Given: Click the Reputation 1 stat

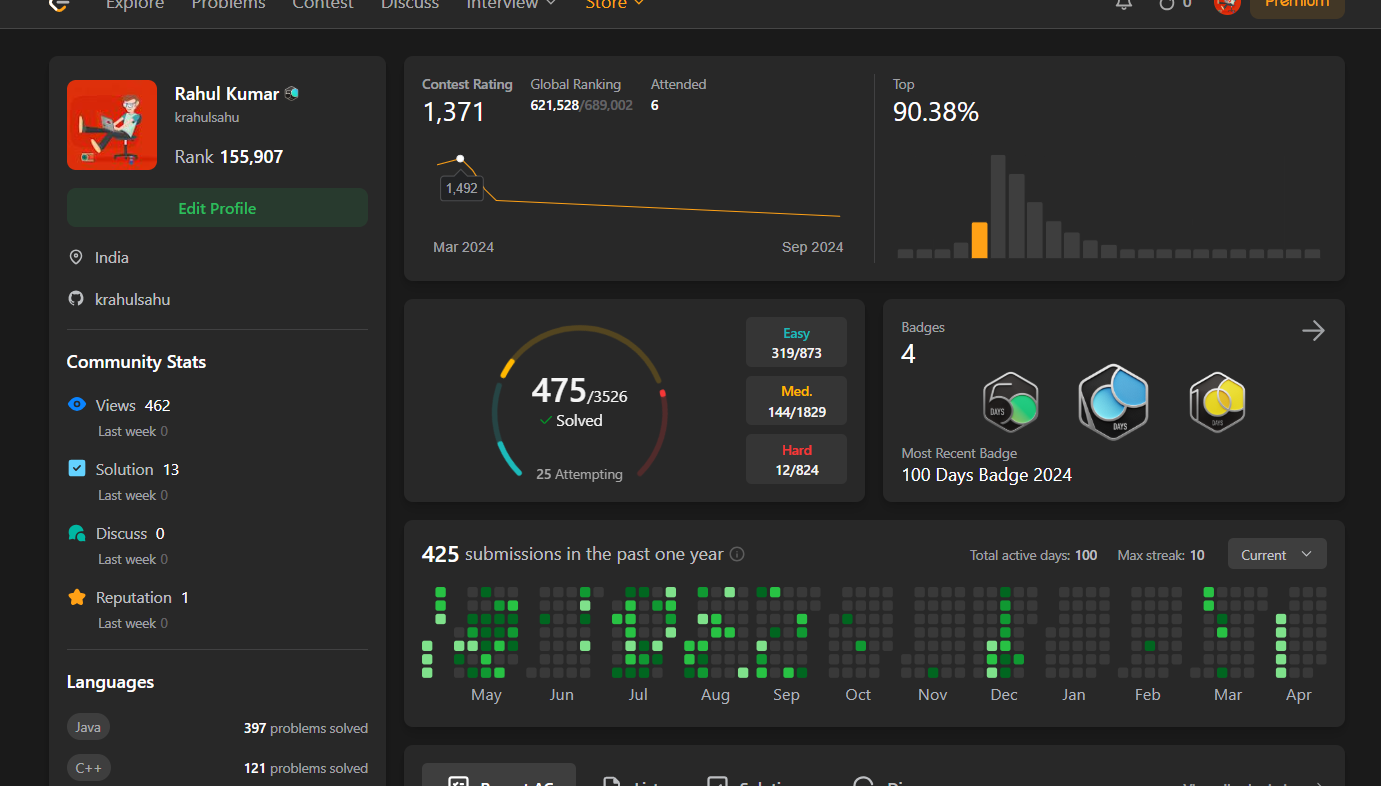Looking at the screenshot, I should coord(142,597).
